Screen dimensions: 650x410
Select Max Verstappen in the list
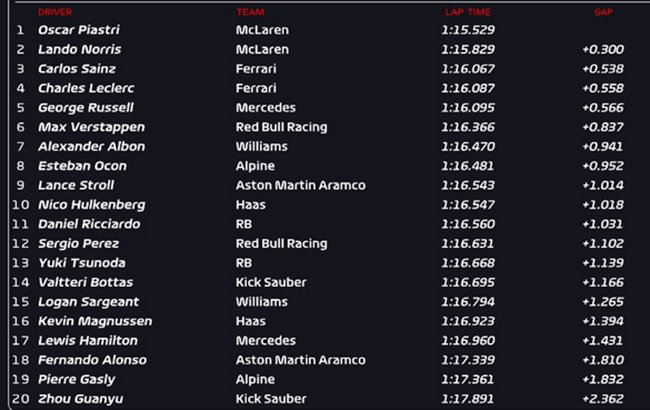click(x=91, y=127)
